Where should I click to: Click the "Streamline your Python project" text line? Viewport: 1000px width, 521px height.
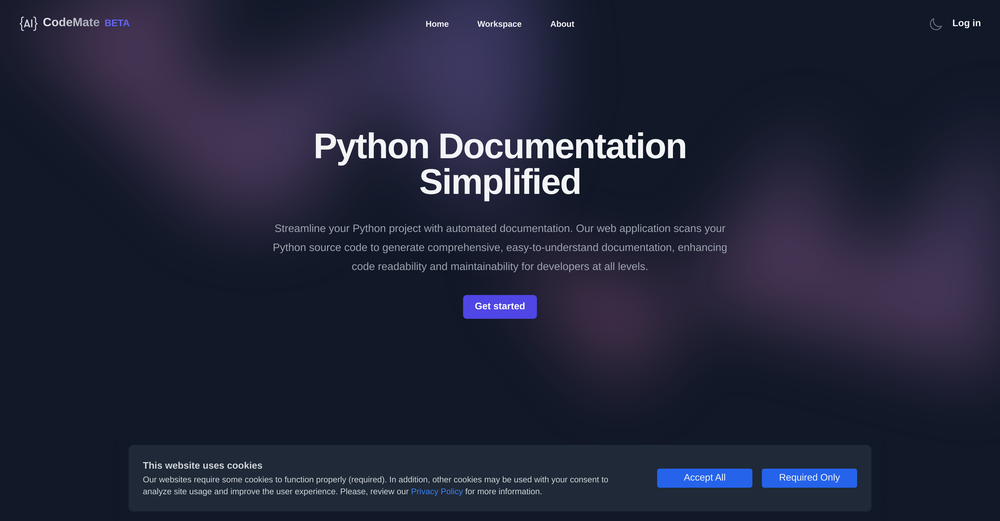500,229
